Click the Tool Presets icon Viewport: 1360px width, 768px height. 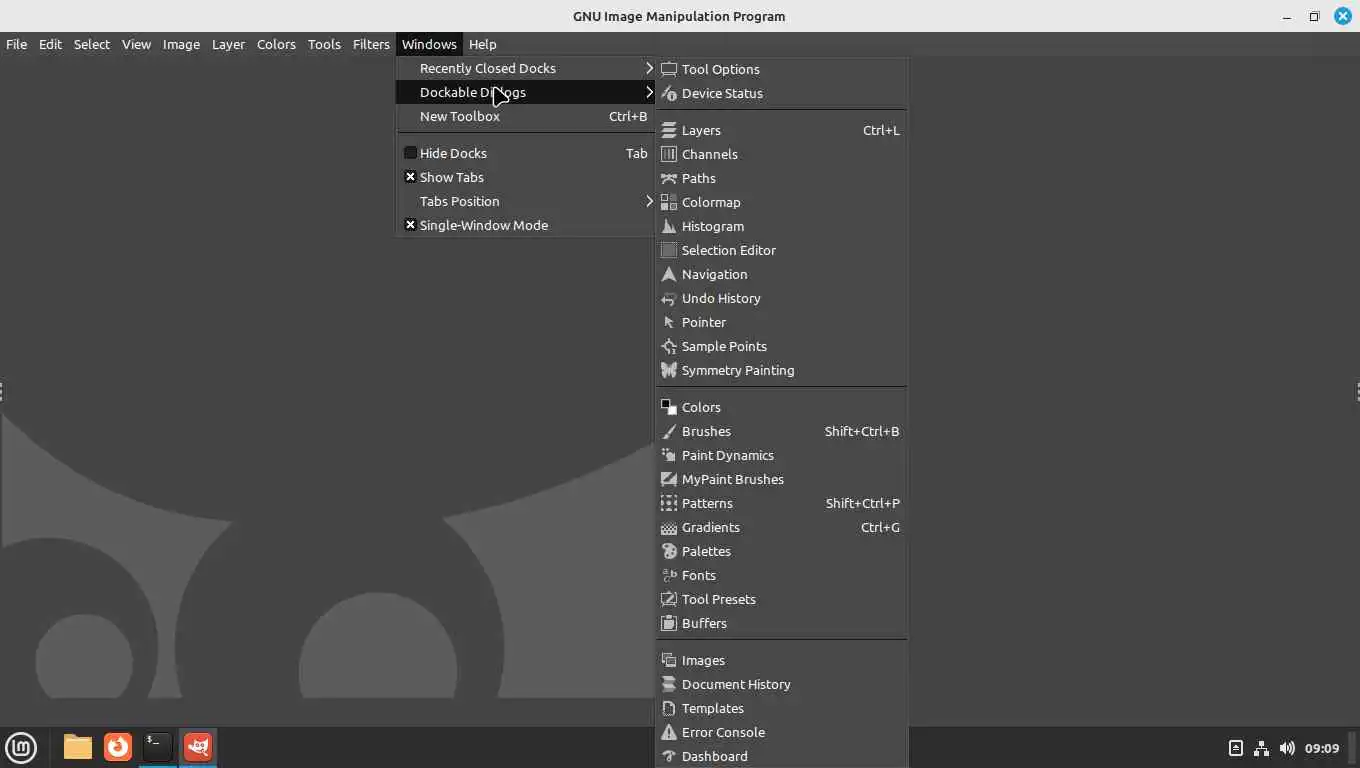[669, 599]
